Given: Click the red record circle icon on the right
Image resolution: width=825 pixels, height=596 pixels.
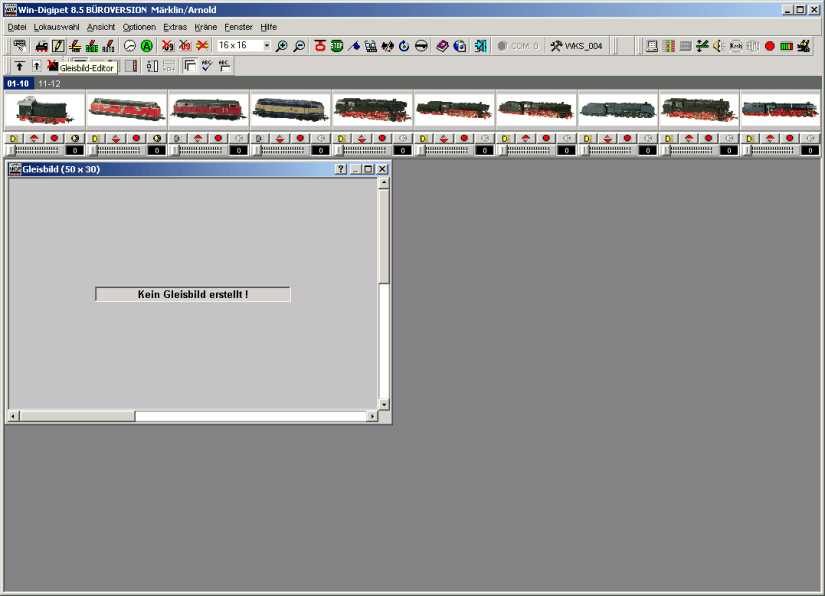Looking at the screenshot, I should [x=769, y=45].
